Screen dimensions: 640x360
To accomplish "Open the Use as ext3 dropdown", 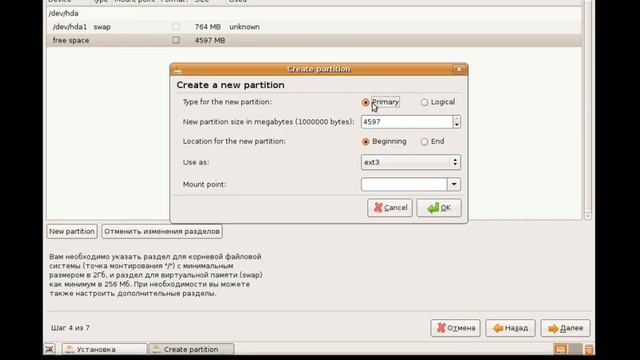I will [411, 162].
